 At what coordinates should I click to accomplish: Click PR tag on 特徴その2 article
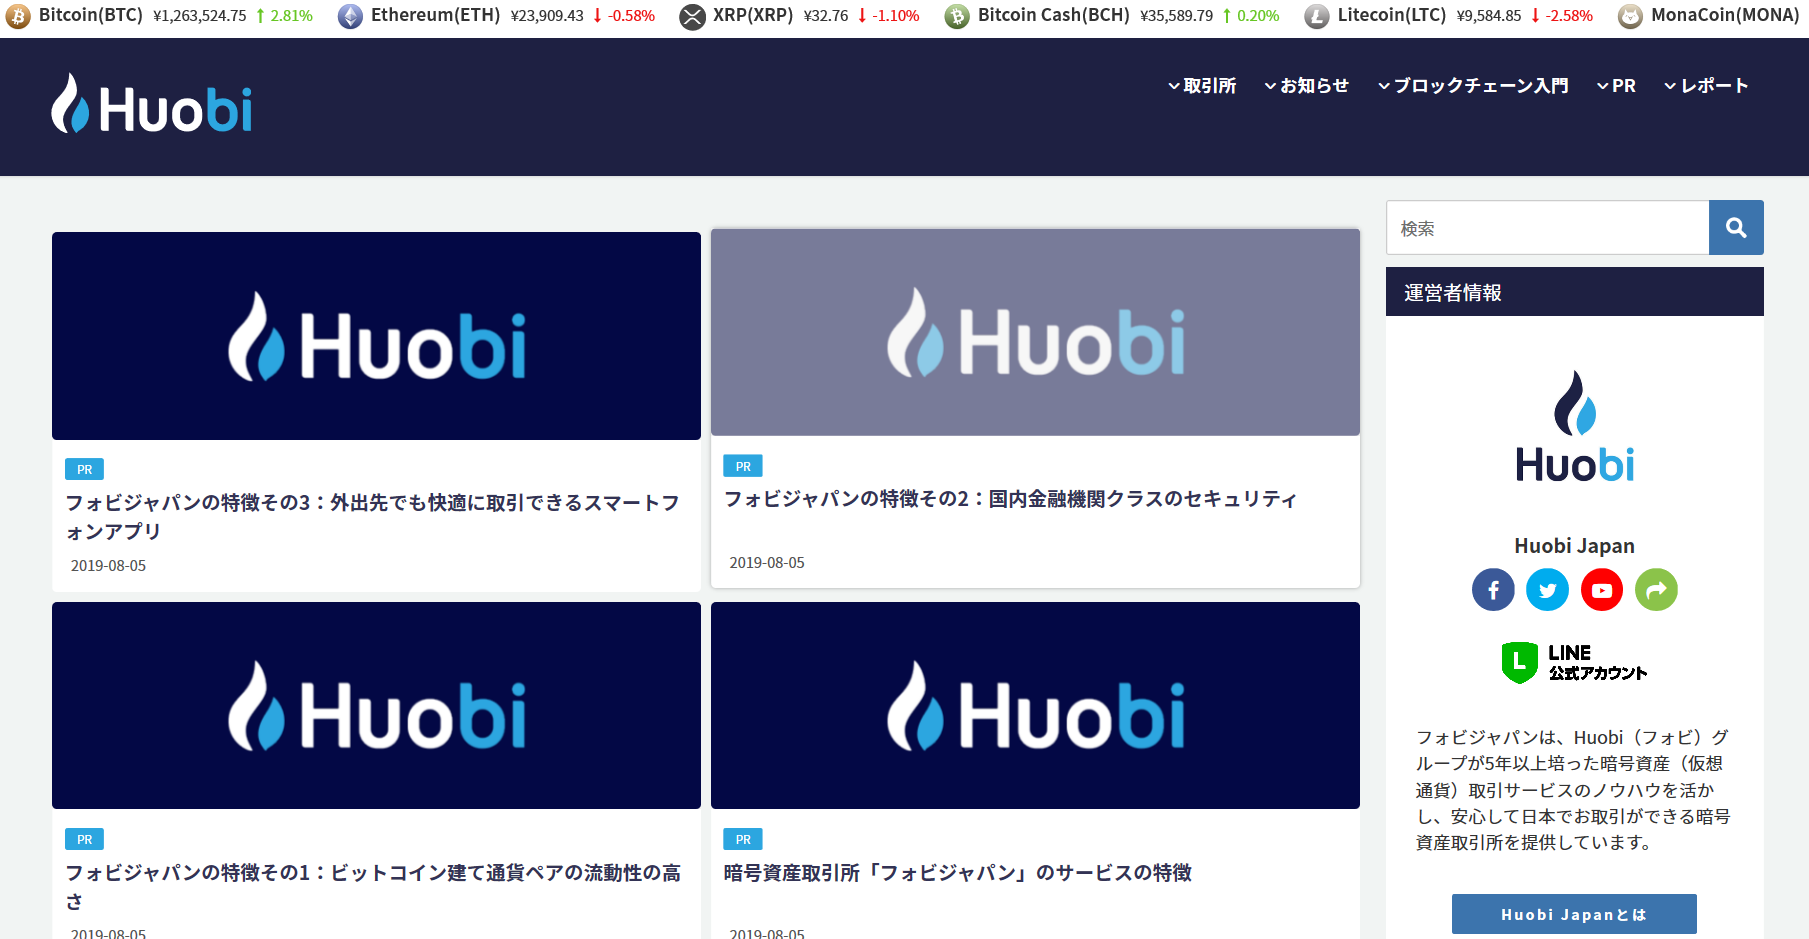pos(743,466)
